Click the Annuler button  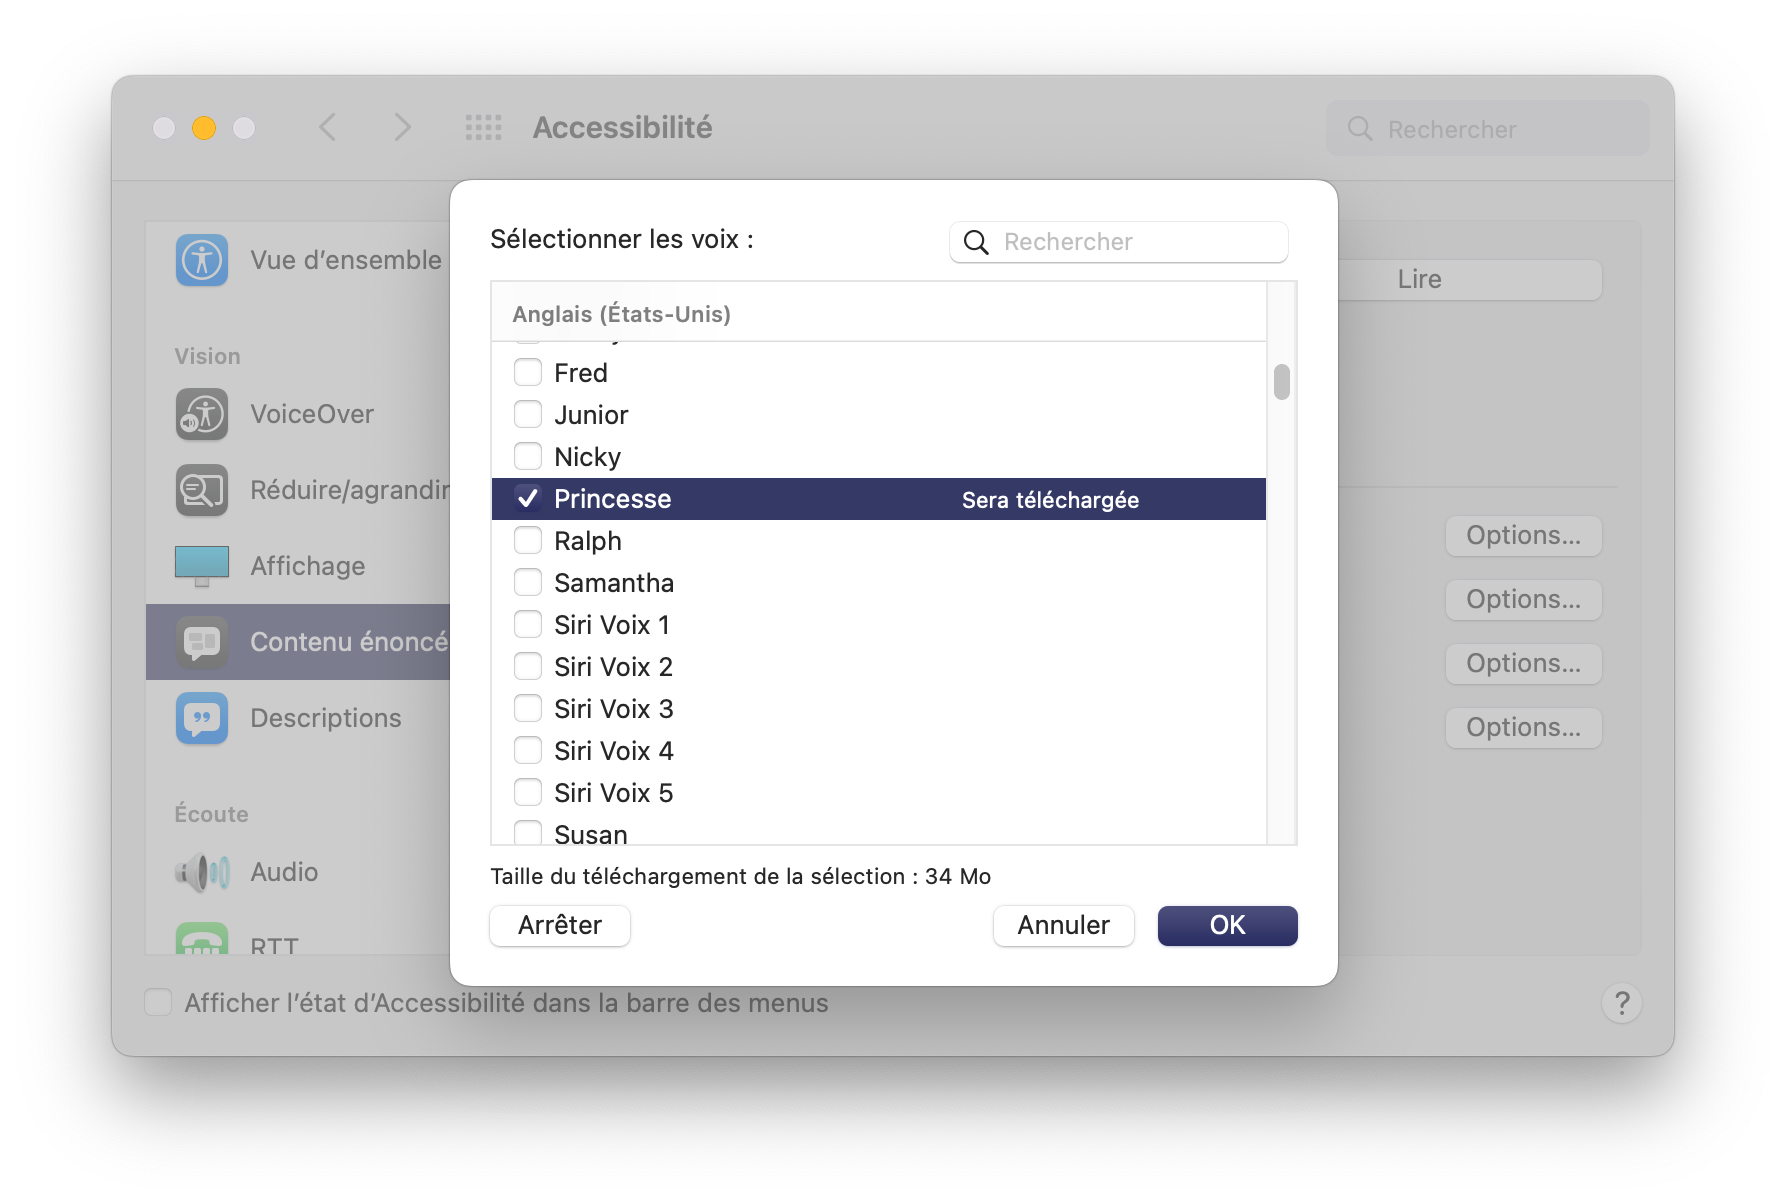1064,925
